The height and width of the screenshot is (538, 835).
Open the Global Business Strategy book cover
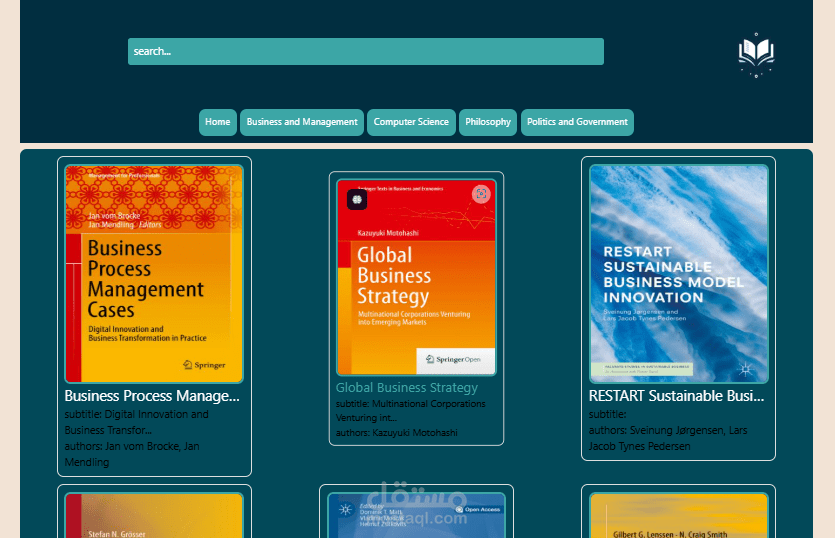(x=416, y=277)
